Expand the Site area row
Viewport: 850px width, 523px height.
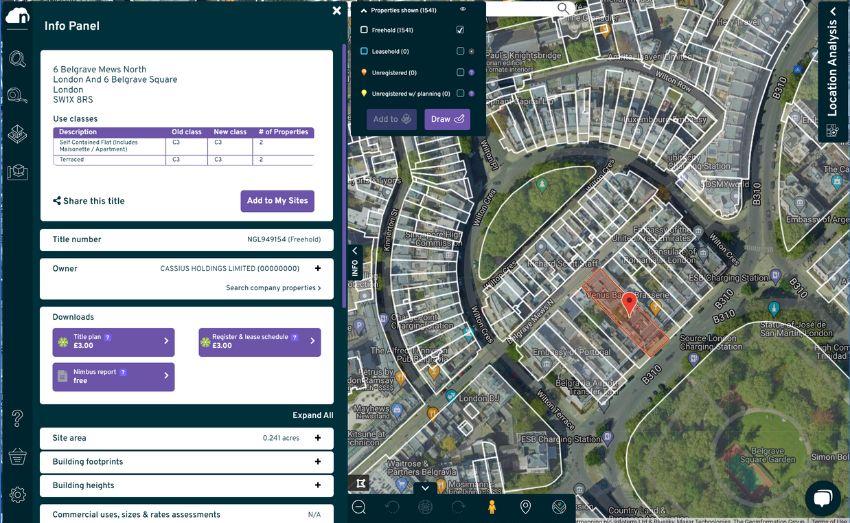186,438
